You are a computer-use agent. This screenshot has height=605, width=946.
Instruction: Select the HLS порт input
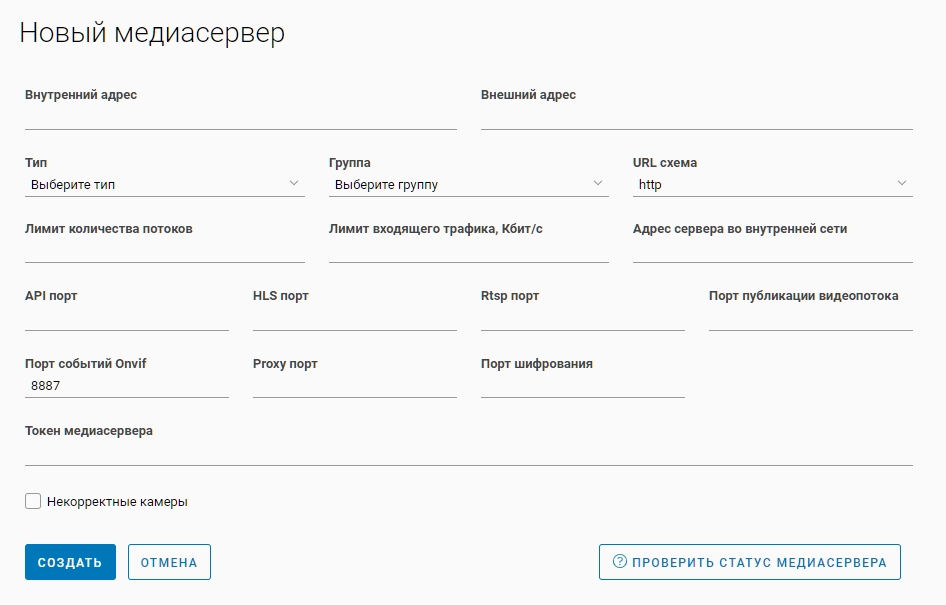point(355,318)
